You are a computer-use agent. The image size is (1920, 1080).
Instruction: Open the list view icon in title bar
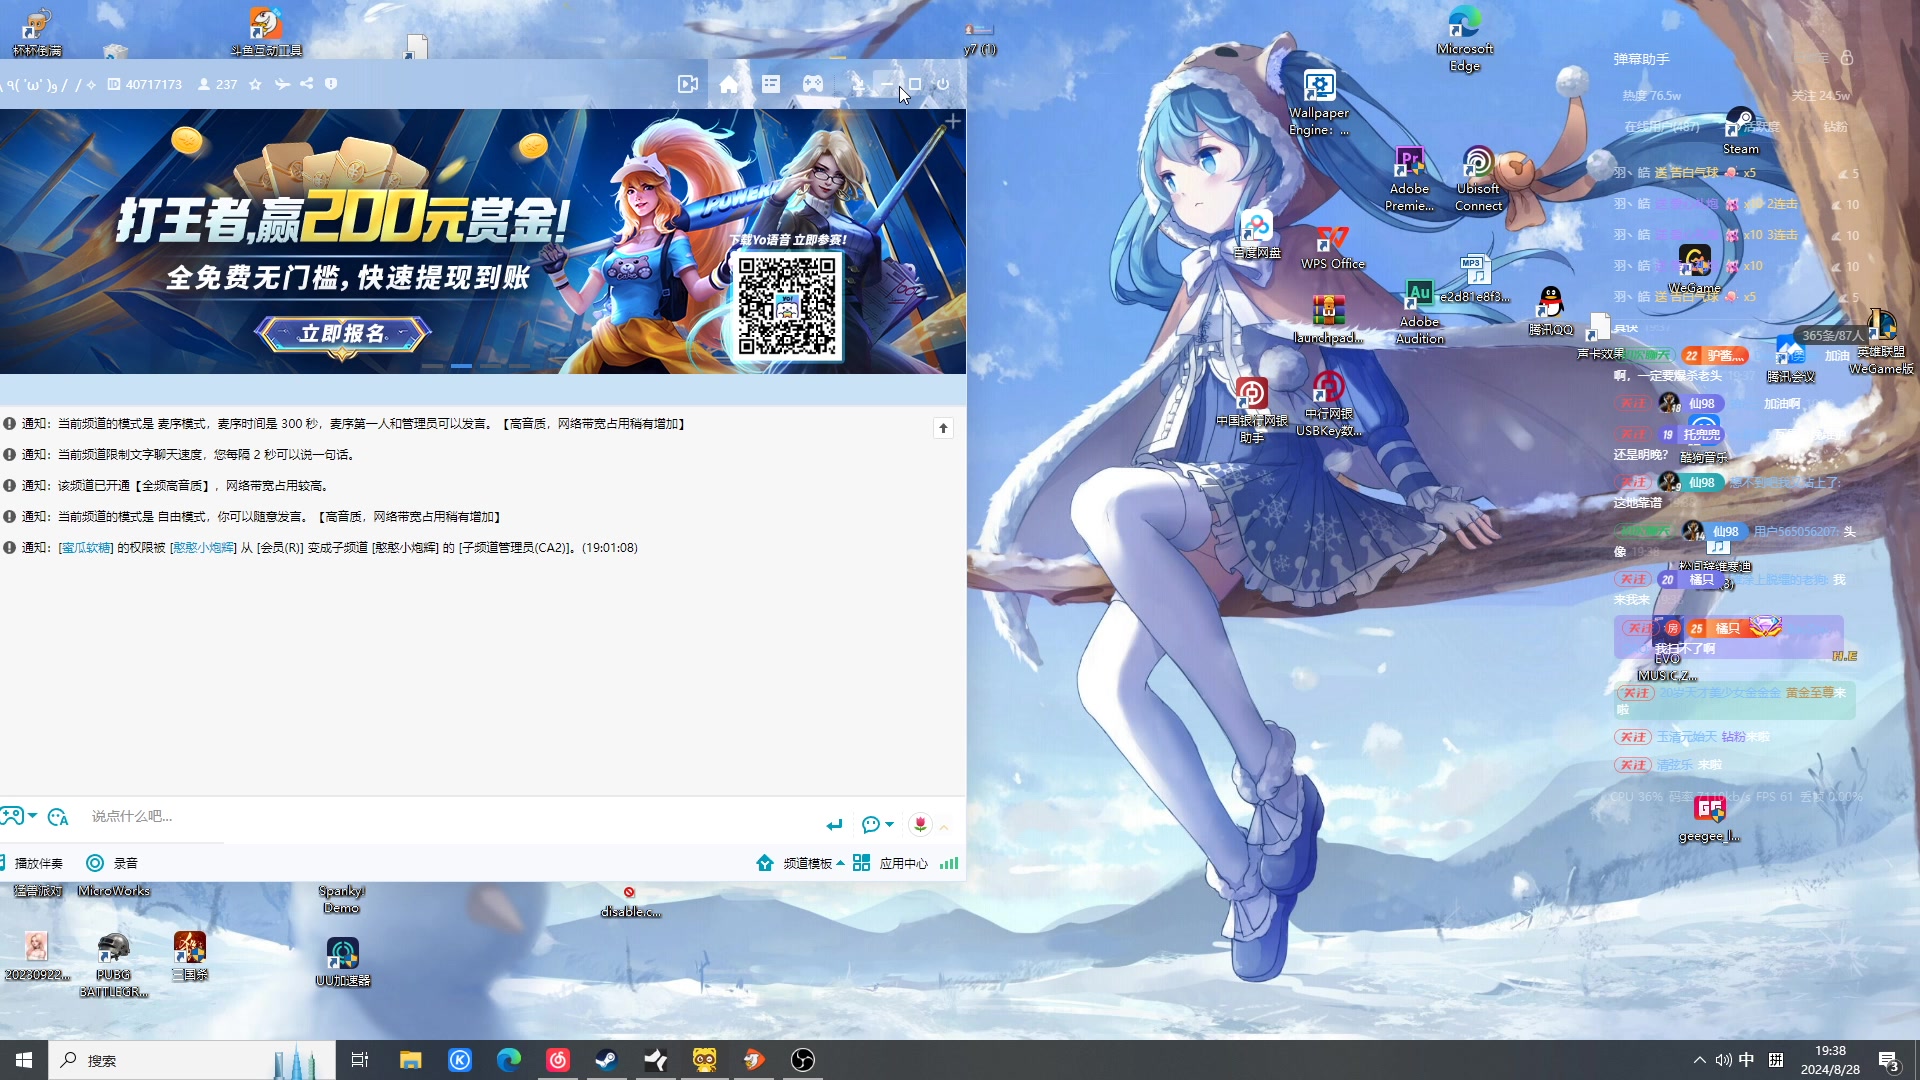pyautogui.click(x=771, y=85)
